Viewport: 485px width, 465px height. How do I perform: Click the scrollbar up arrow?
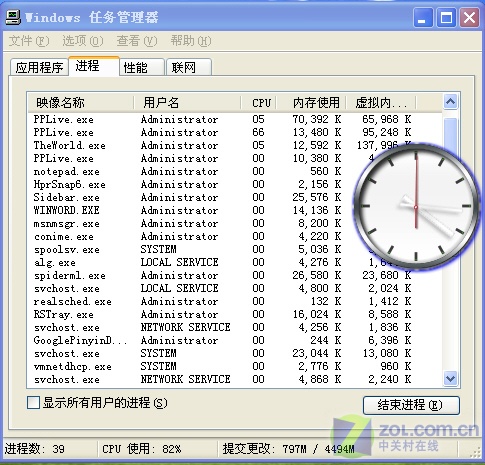coord(451,101)
